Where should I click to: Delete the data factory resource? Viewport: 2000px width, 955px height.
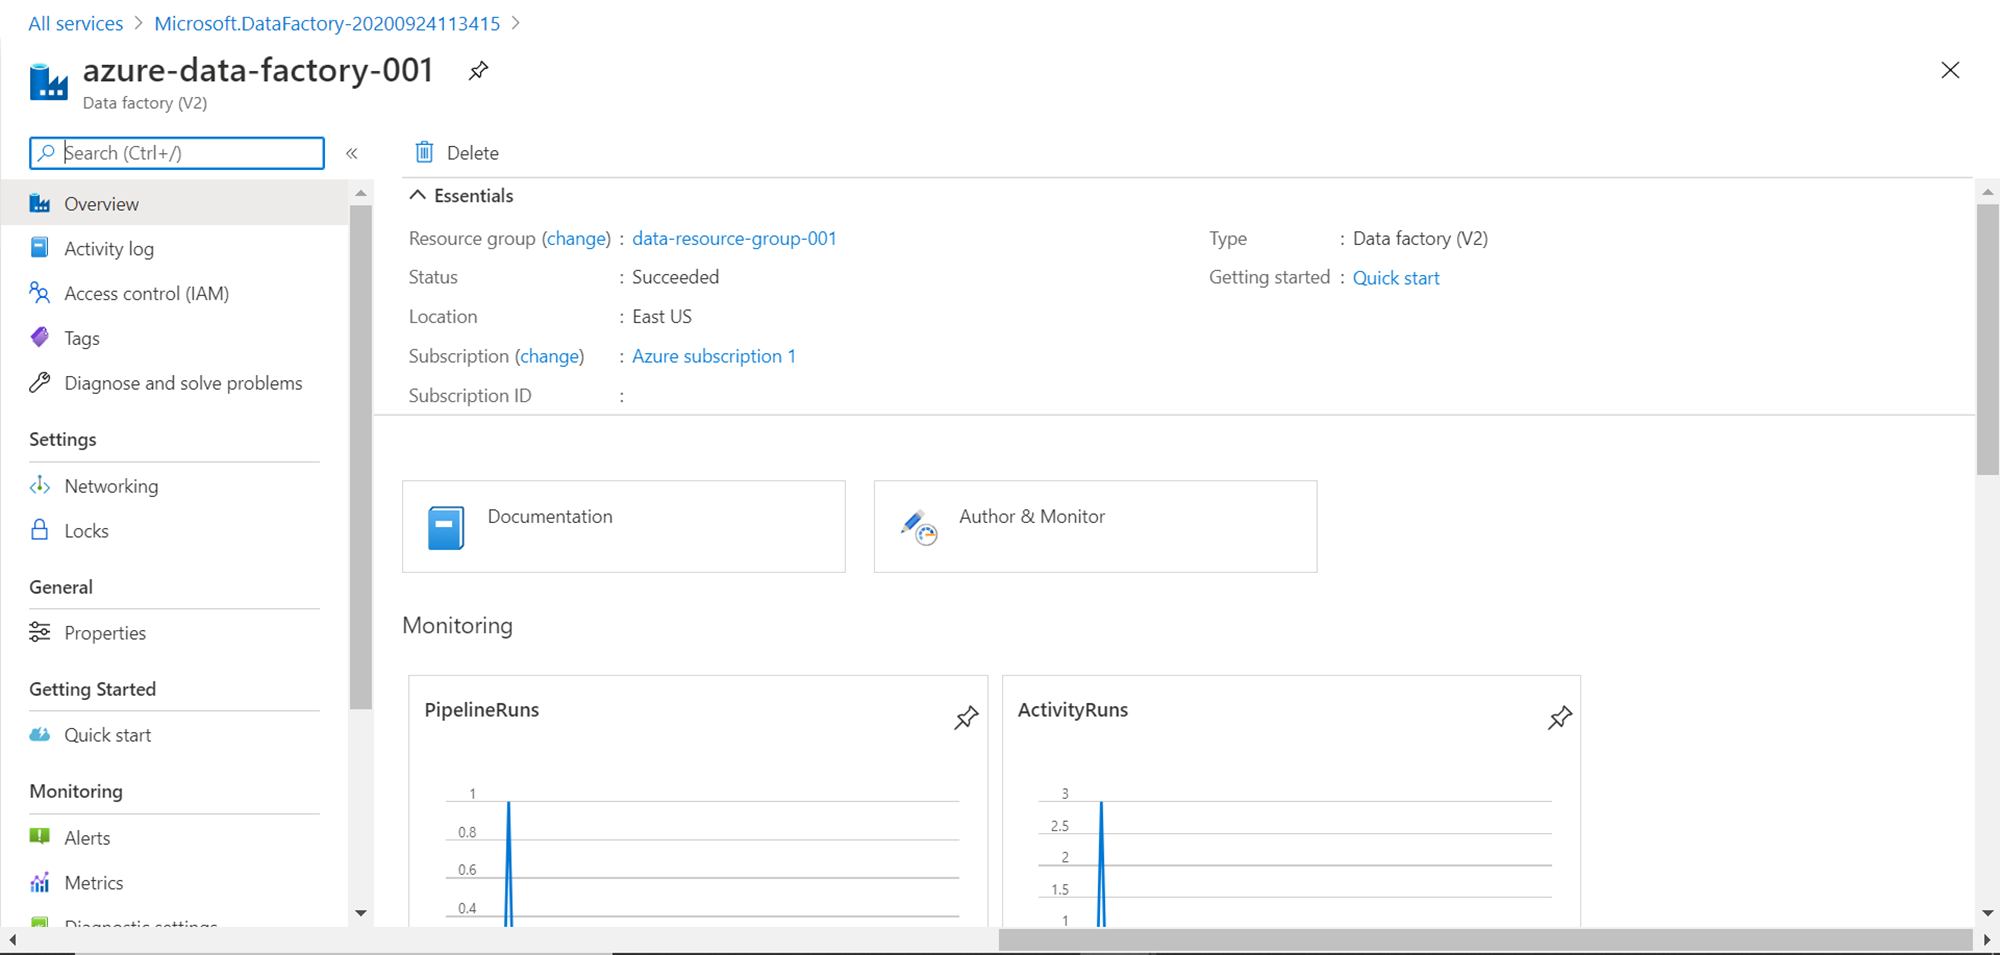click(456, 152)
